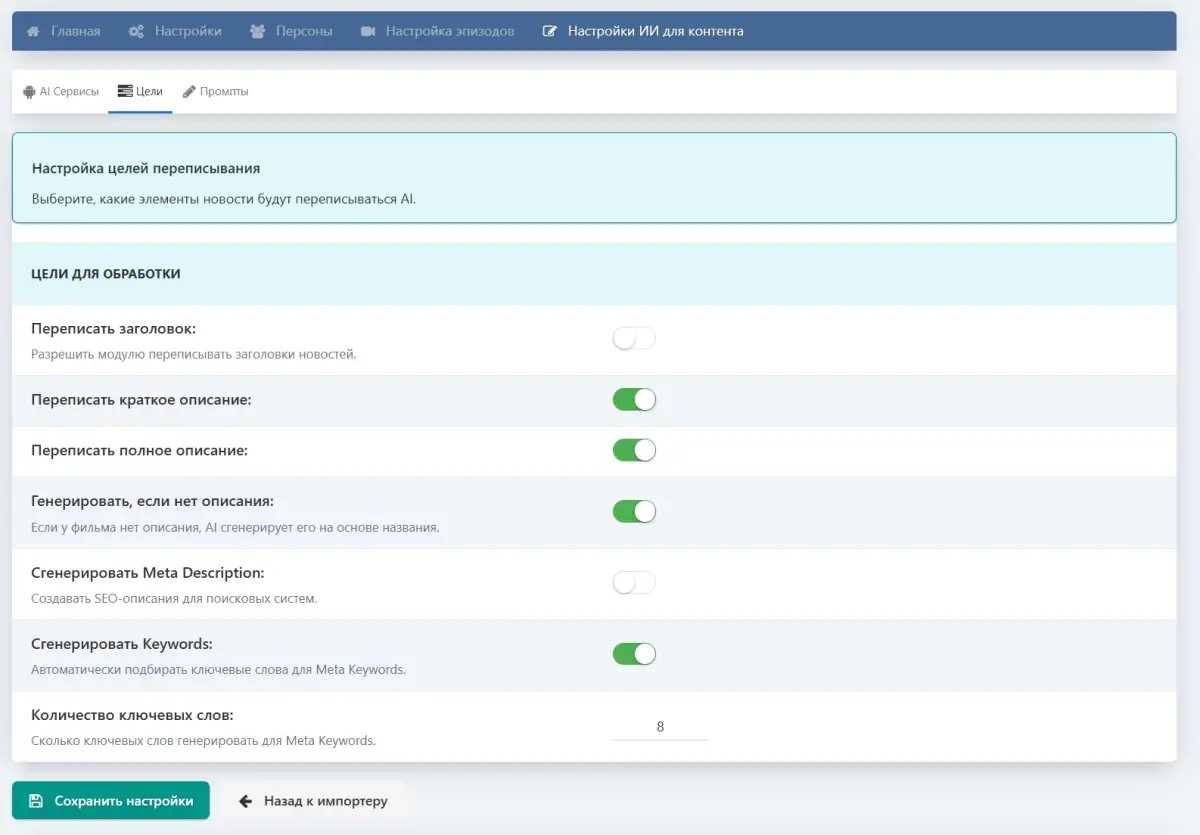1200x835 pixels.
Task: Enable Сгенерировать Meta Description toggle
Action: tap(634, 583)
